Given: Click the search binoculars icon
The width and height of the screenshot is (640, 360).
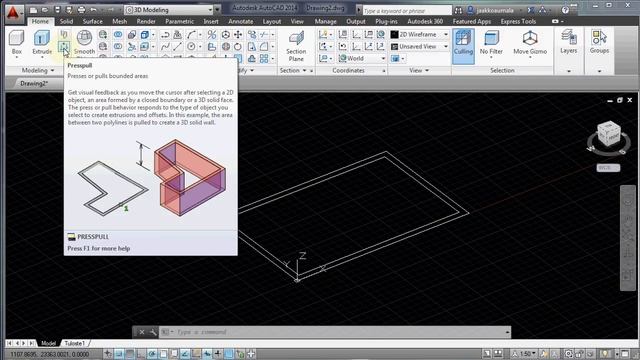Looking at the screenshot, I should pyautogui.click(x=458, y=10).
